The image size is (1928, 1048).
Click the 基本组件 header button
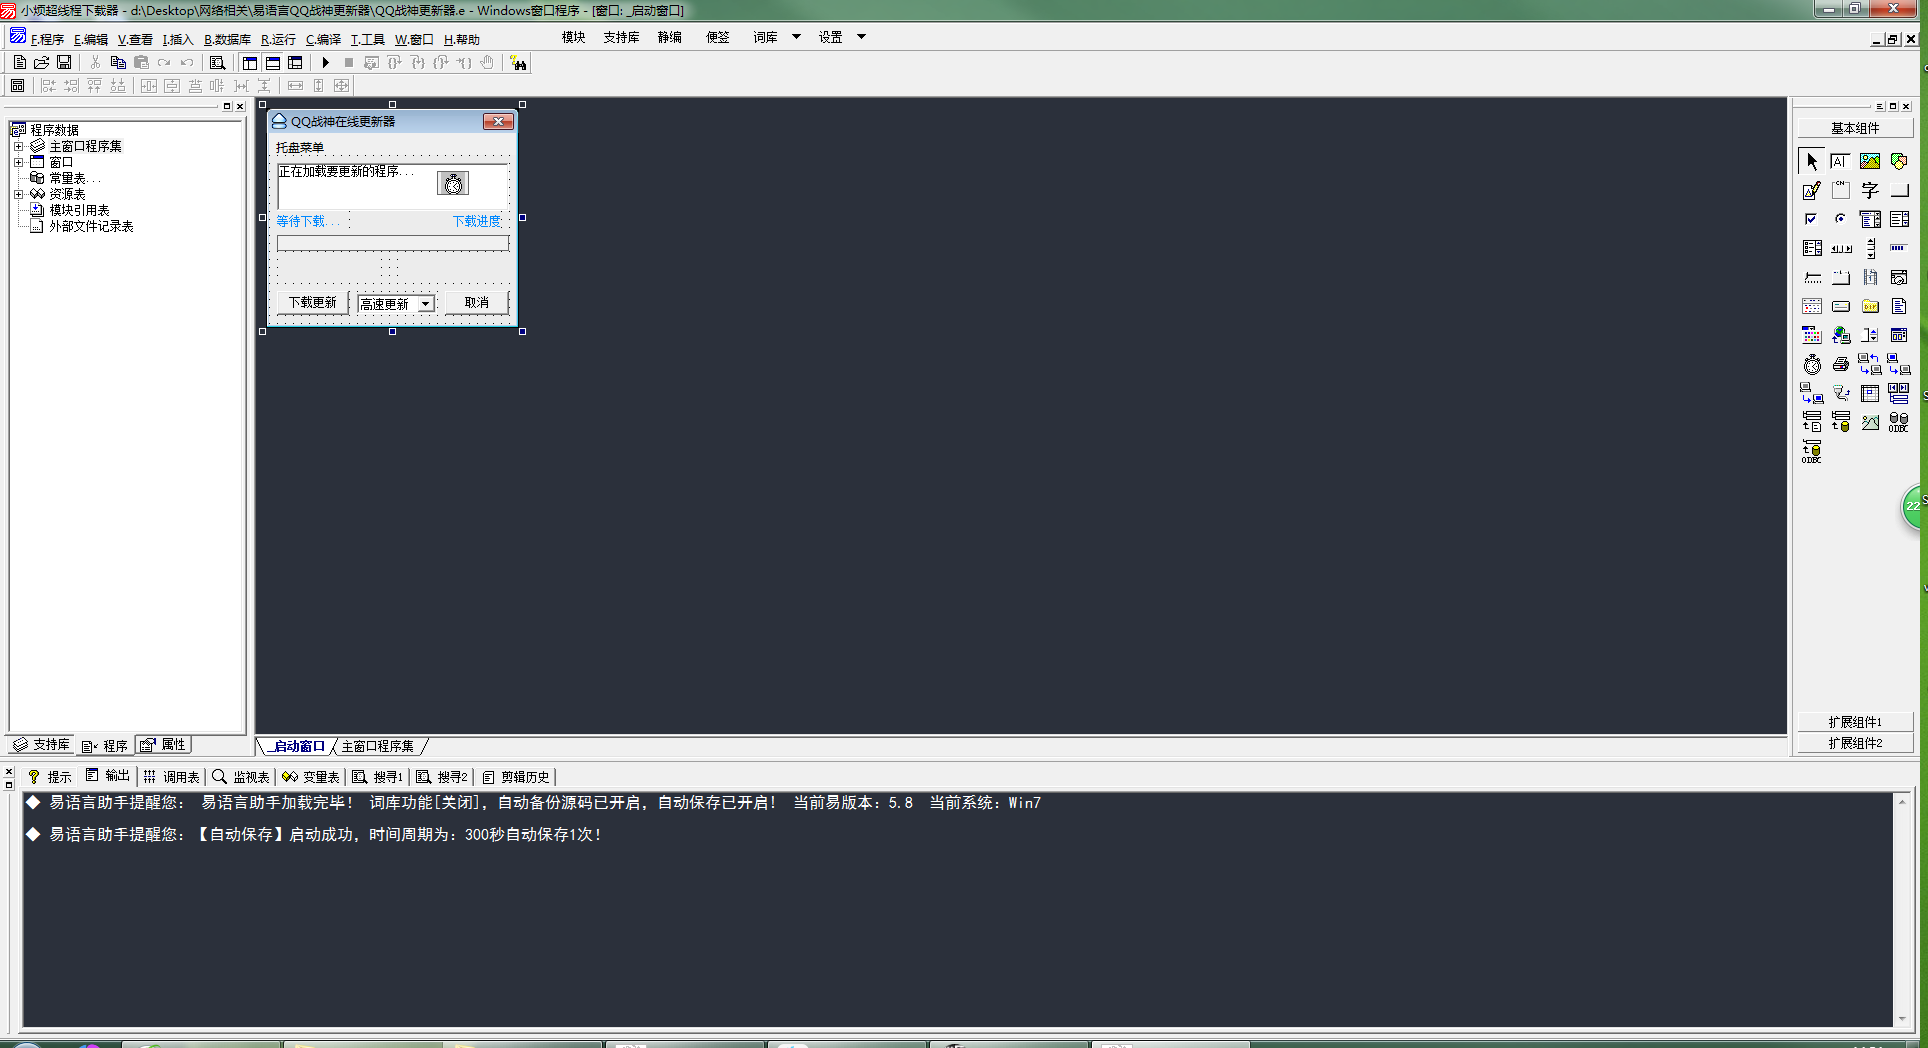coord(1855,128)
